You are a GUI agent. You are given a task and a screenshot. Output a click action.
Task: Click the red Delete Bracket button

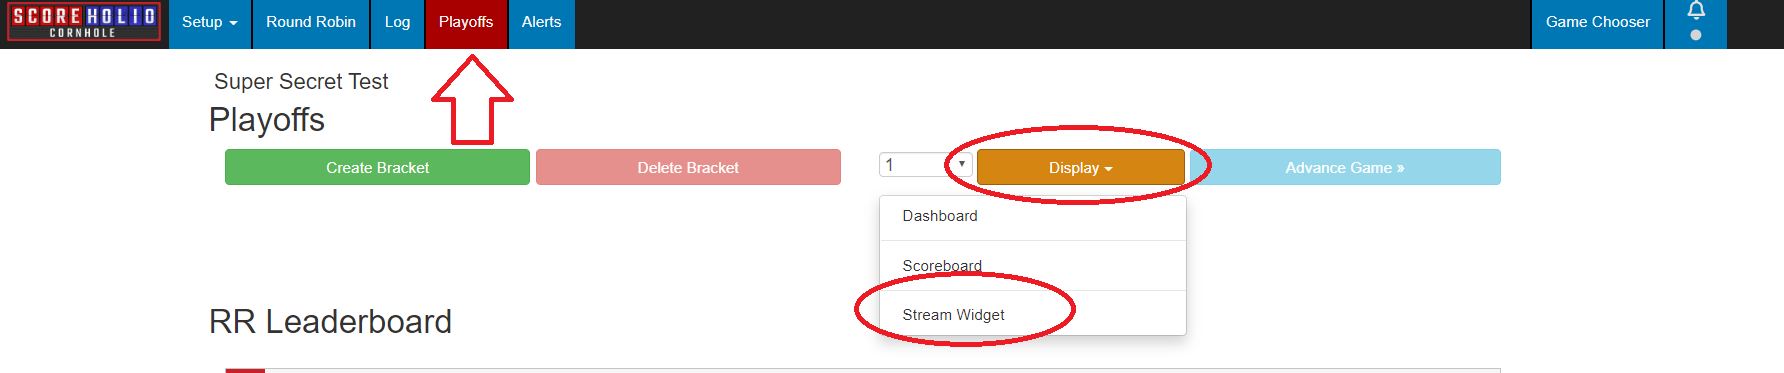[688, 167]
